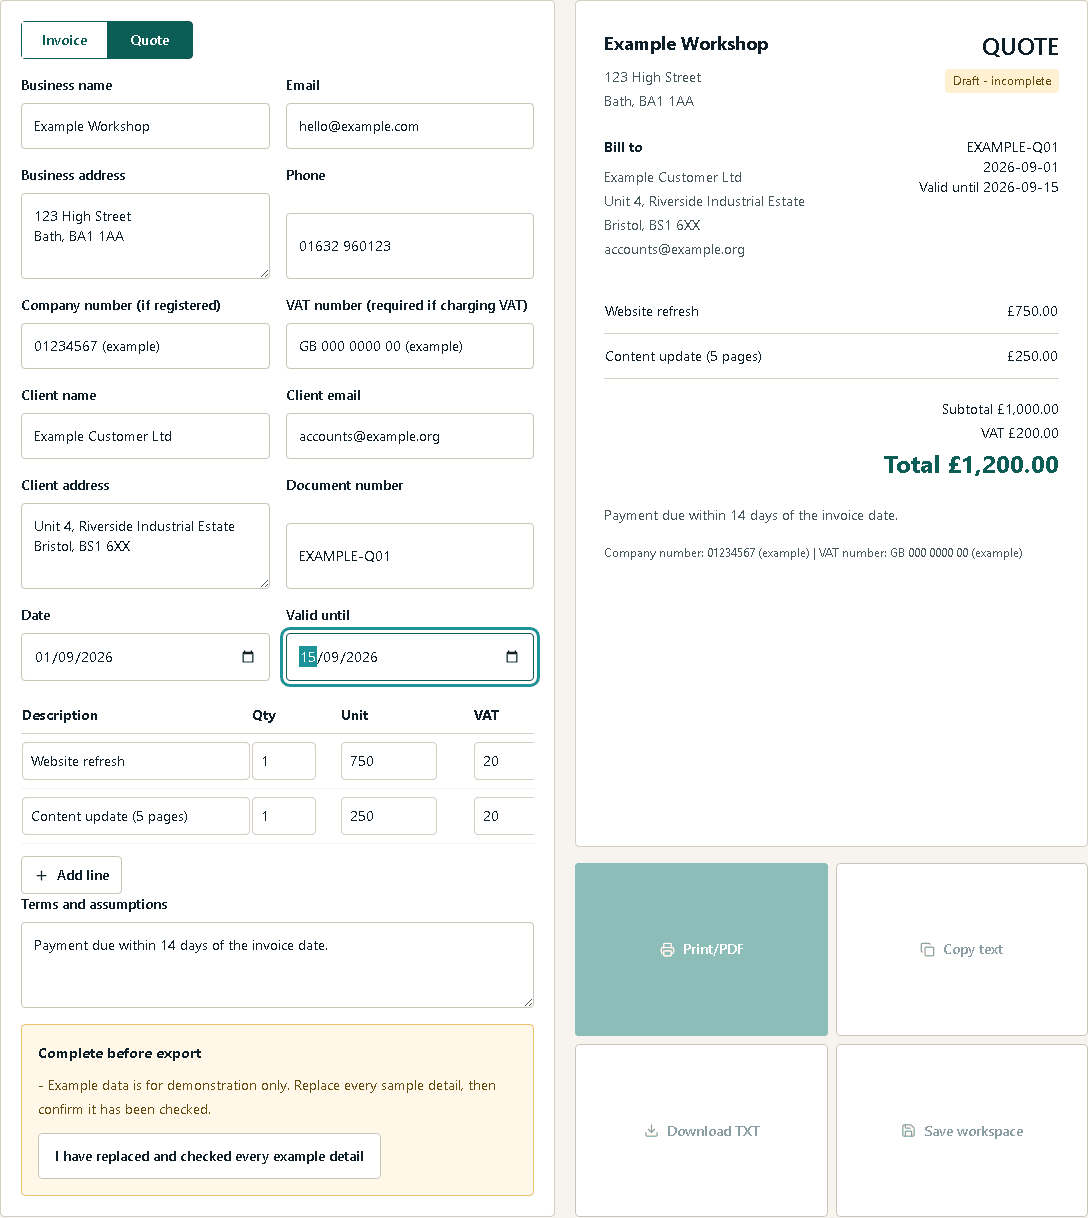The width and height of the screenshot is (1088, 1218).
Task: Click the VAT number input
Action: coord(410,346)
